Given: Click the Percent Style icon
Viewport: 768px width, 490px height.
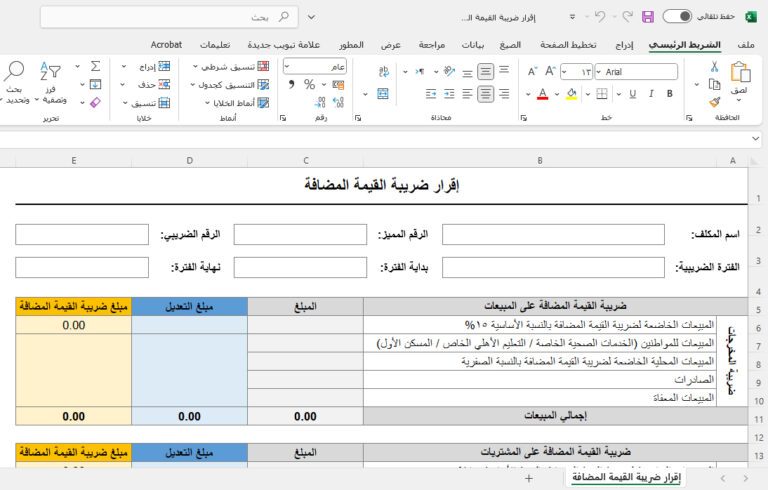Looking at the screenshot, I should pos(309,84).
